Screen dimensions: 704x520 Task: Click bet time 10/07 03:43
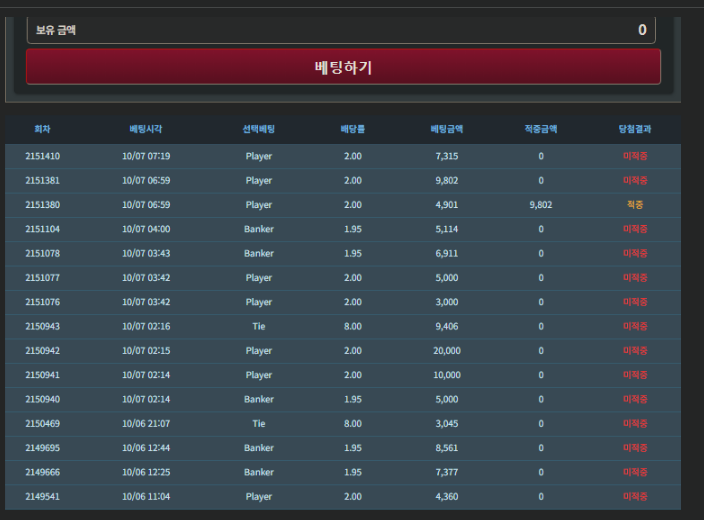146,253
